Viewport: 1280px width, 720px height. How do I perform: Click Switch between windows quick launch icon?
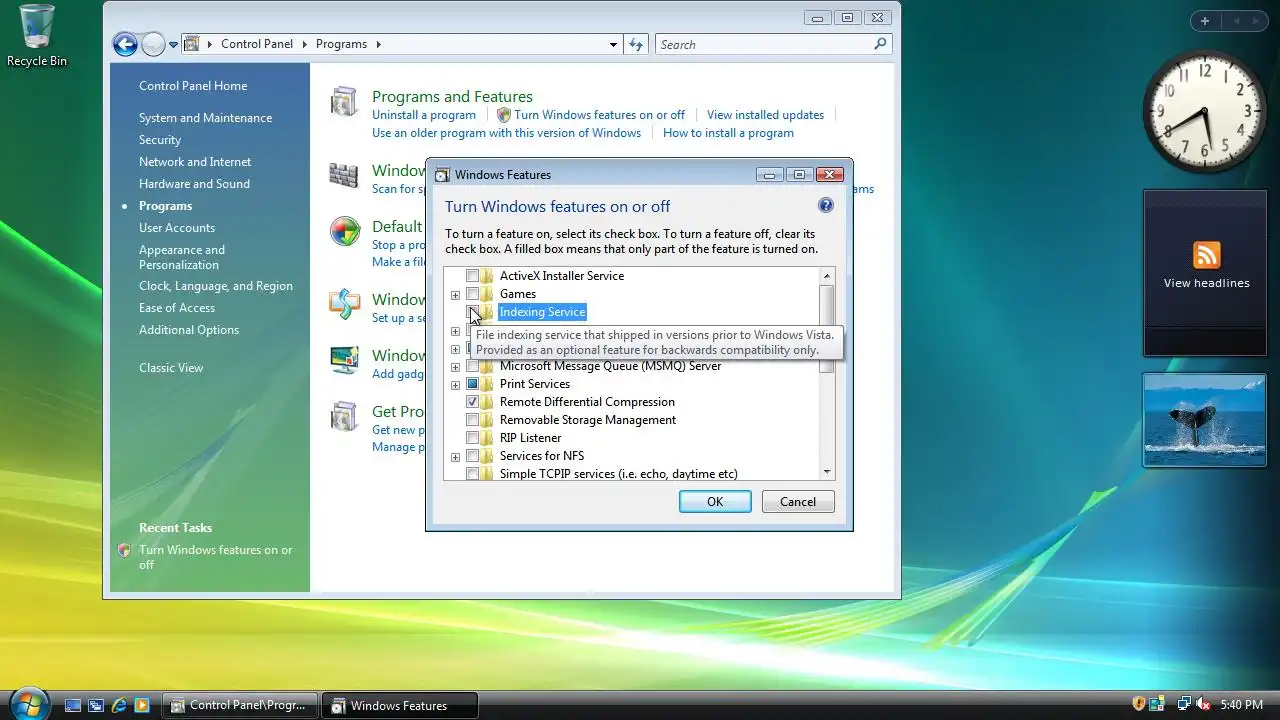click(x=96, y=705)
